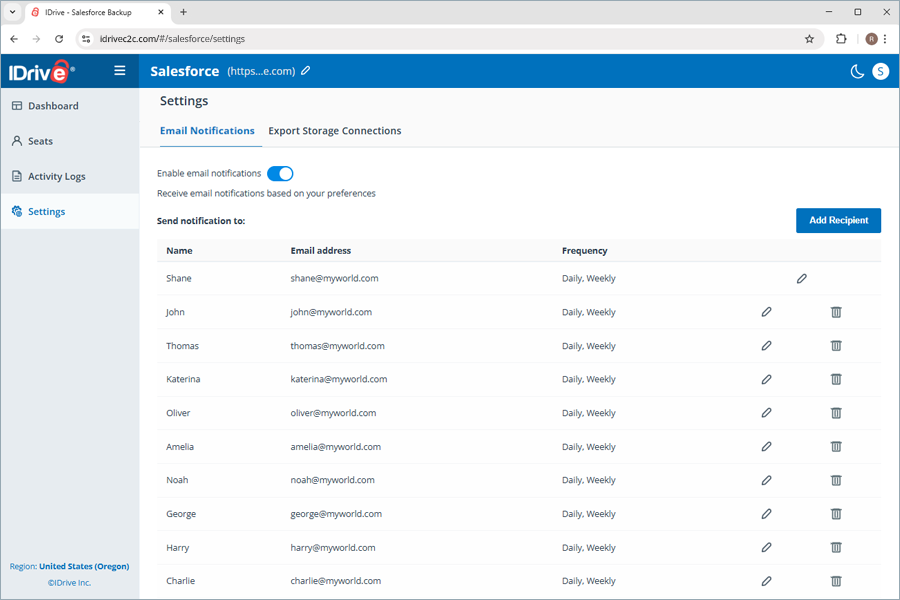The height and width of the screenshot is (600, 900).
Task: Delete Amelia recipient row
Action: [x=836, y=446]
